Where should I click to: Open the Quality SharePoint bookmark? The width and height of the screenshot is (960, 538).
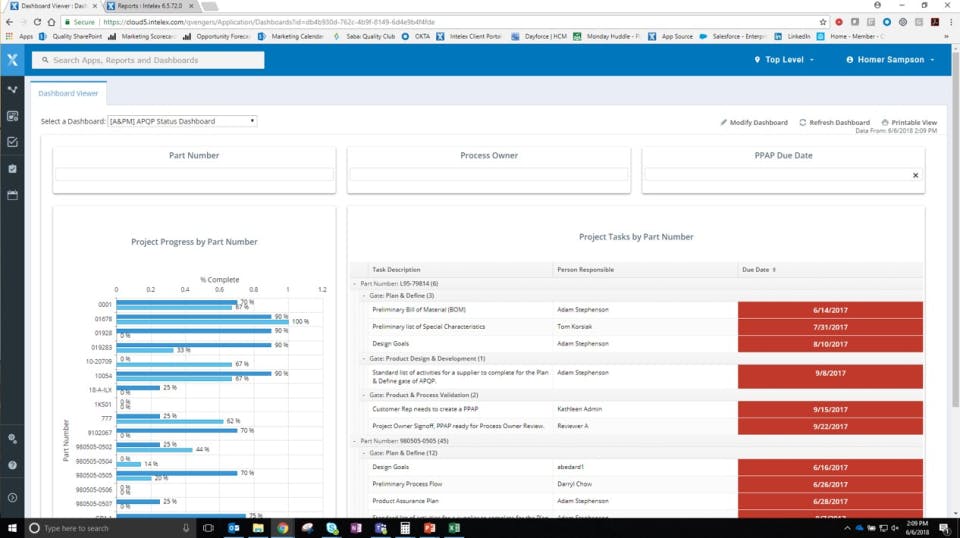pos(71,37)
